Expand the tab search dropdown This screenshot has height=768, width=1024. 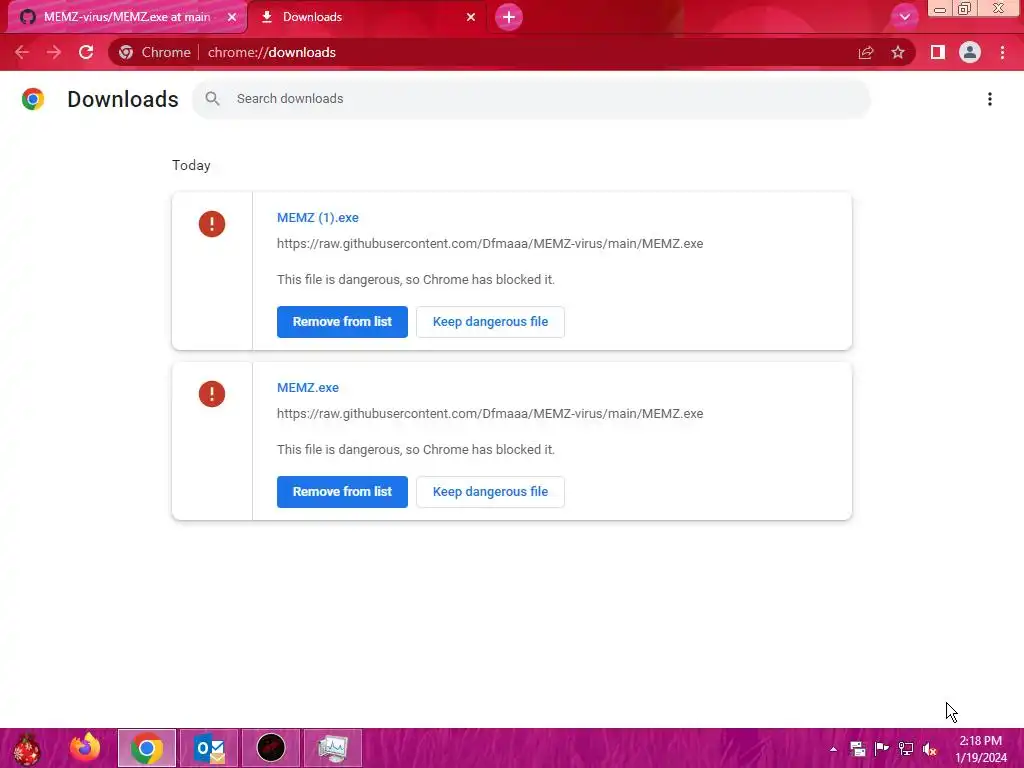tap(904, 17)
